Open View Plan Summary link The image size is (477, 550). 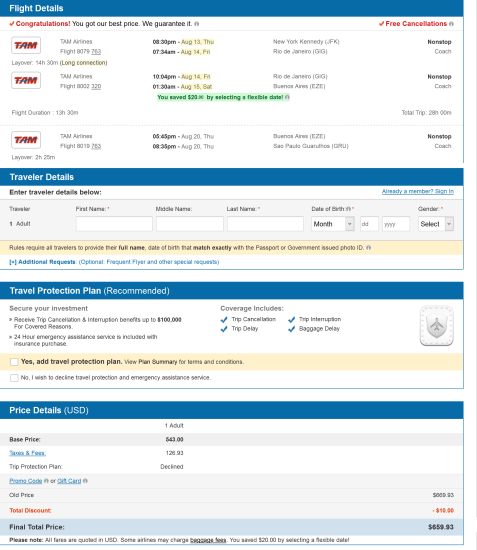[x=151, y=362]
